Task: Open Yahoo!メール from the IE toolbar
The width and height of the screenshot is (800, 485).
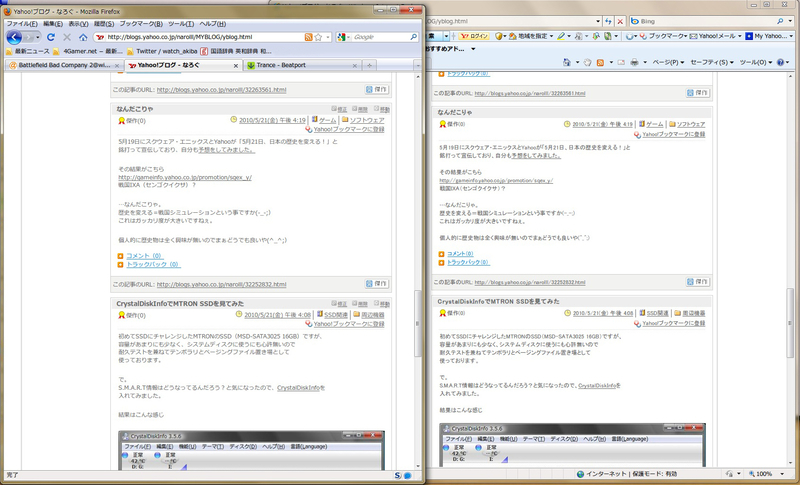Action: pos(712,36)
